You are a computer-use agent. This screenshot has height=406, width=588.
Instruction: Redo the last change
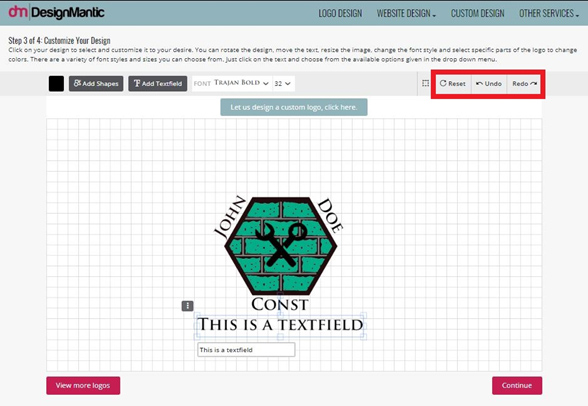pyautogui.click(x=524, y=84)
